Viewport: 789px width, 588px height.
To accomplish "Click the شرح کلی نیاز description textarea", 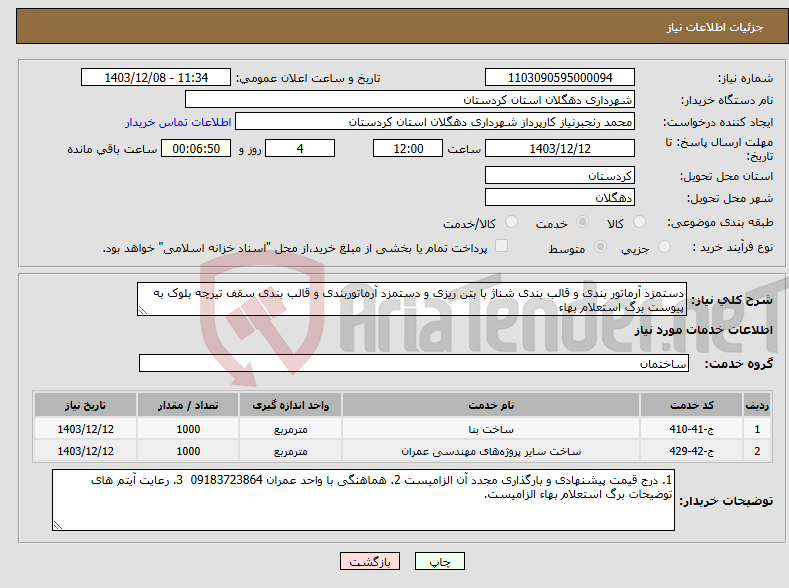I will coord(412,299).
